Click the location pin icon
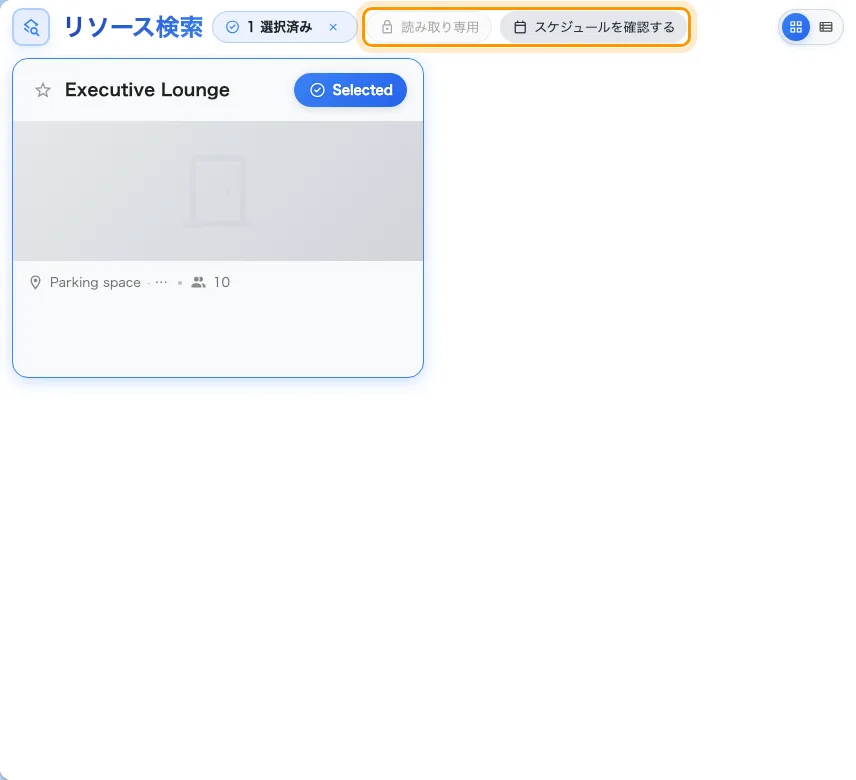 35,282
